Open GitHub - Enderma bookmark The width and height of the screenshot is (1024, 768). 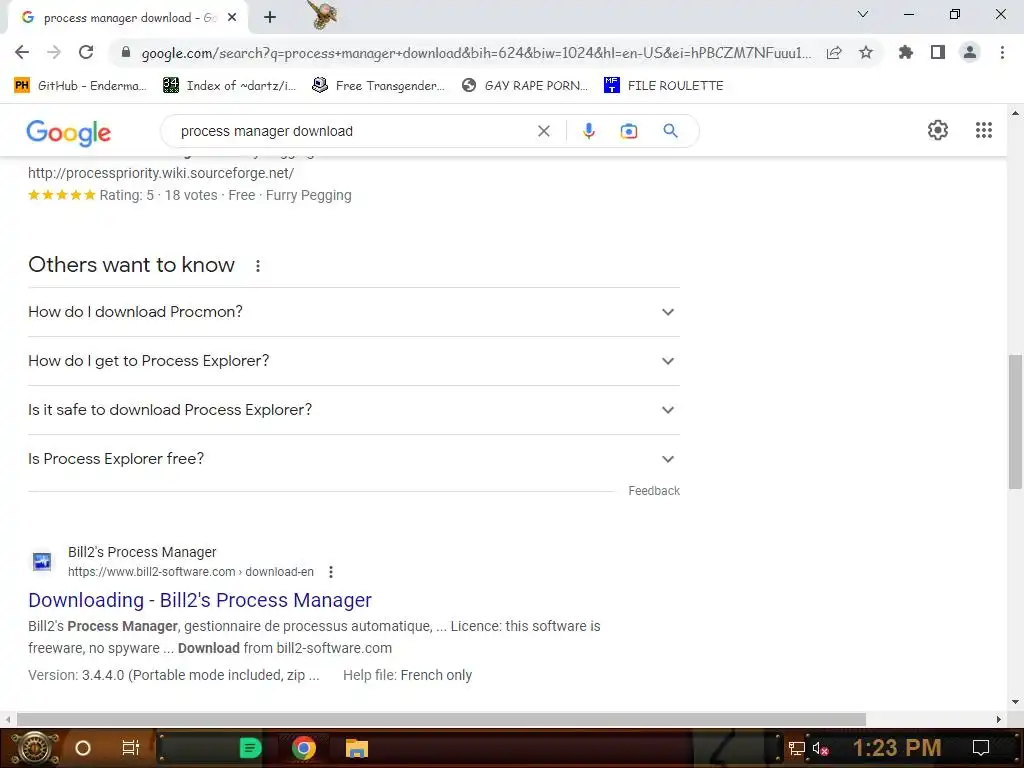(80, 86)
